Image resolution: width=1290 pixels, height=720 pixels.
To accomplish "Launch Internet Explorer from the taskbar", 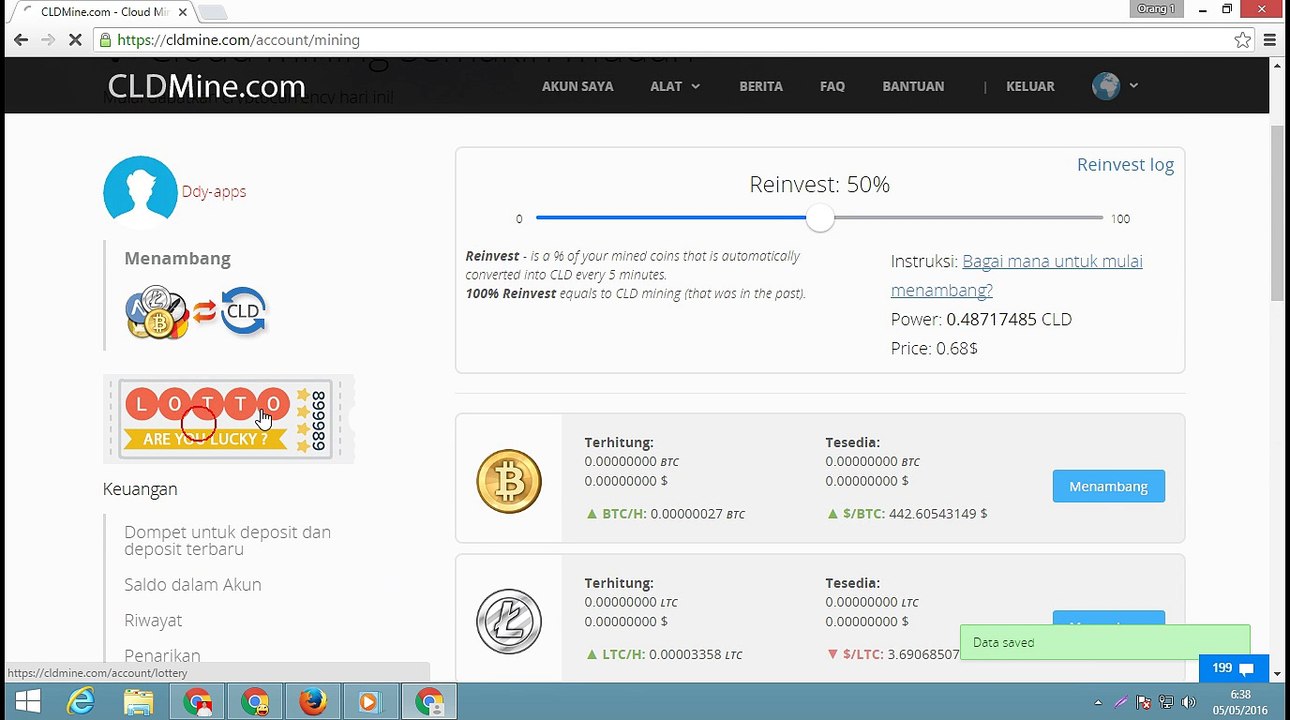I will pyautogui.click(x=80, y=702).
